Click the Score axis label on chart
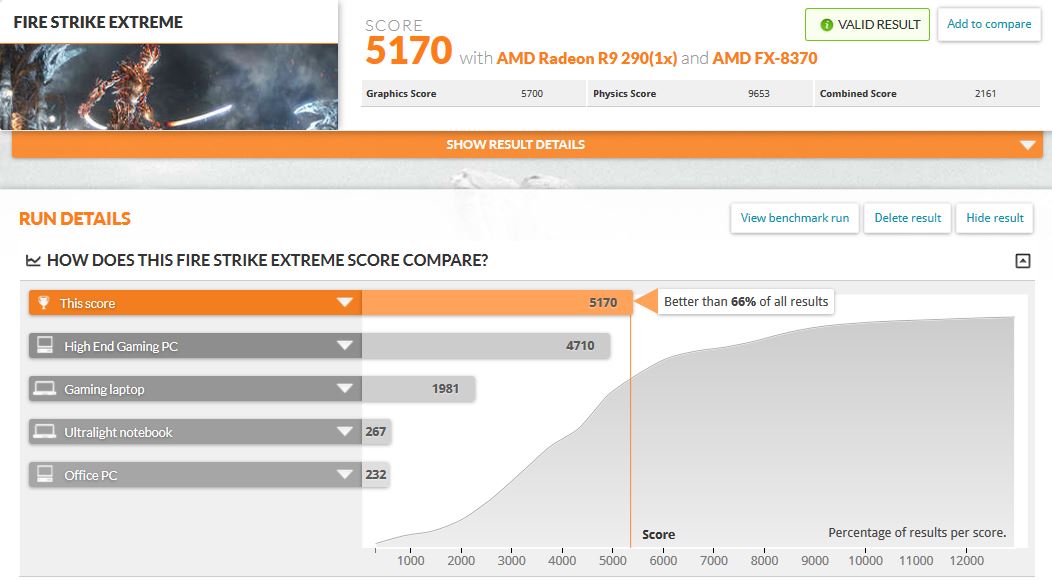 658,534
